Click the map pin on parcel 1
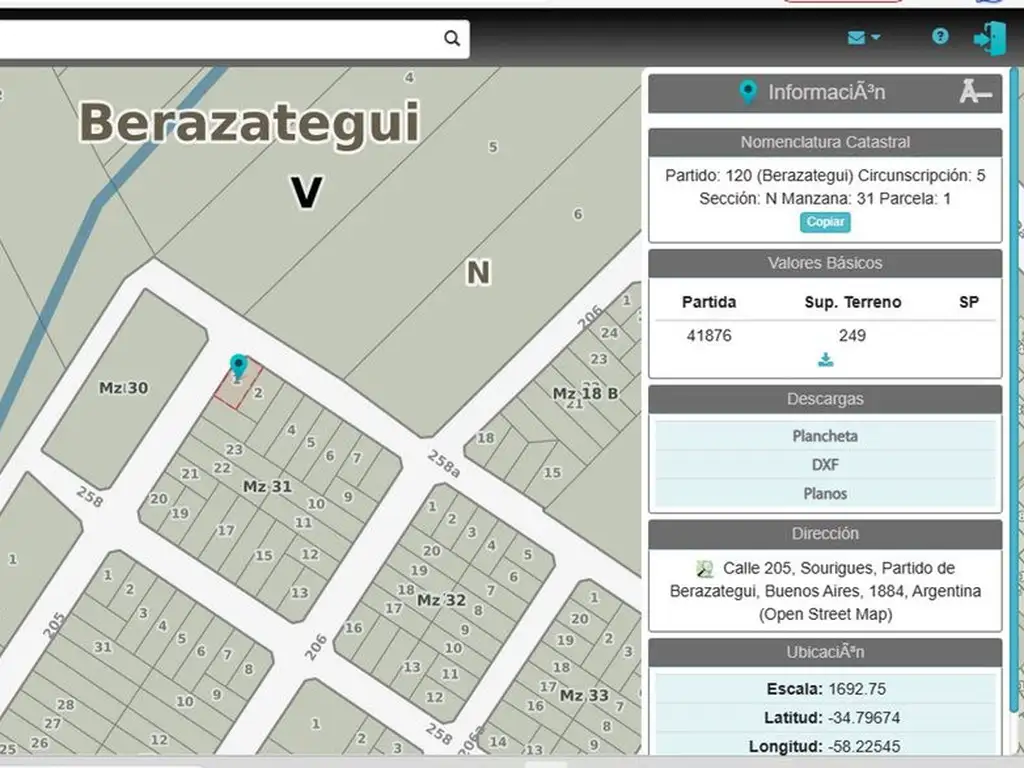Image resolution: width=1024 pixels, height=768 pixels. (238, 367)
